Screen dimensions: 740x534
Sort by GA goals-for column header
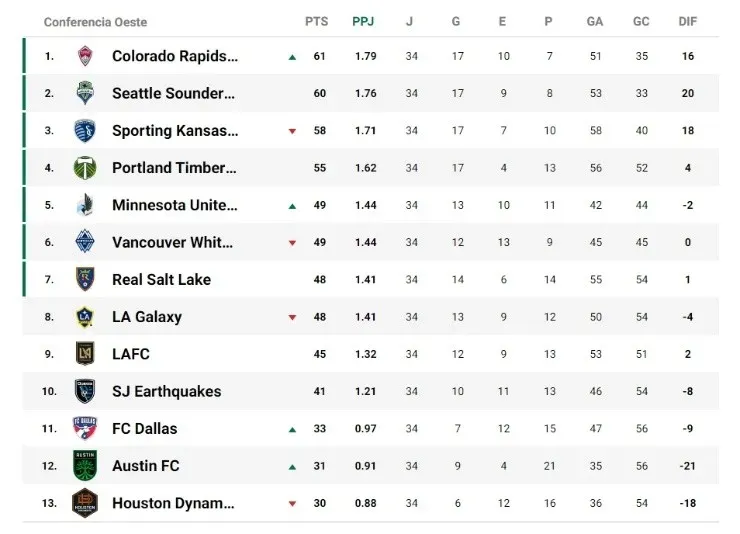point(595,21)
